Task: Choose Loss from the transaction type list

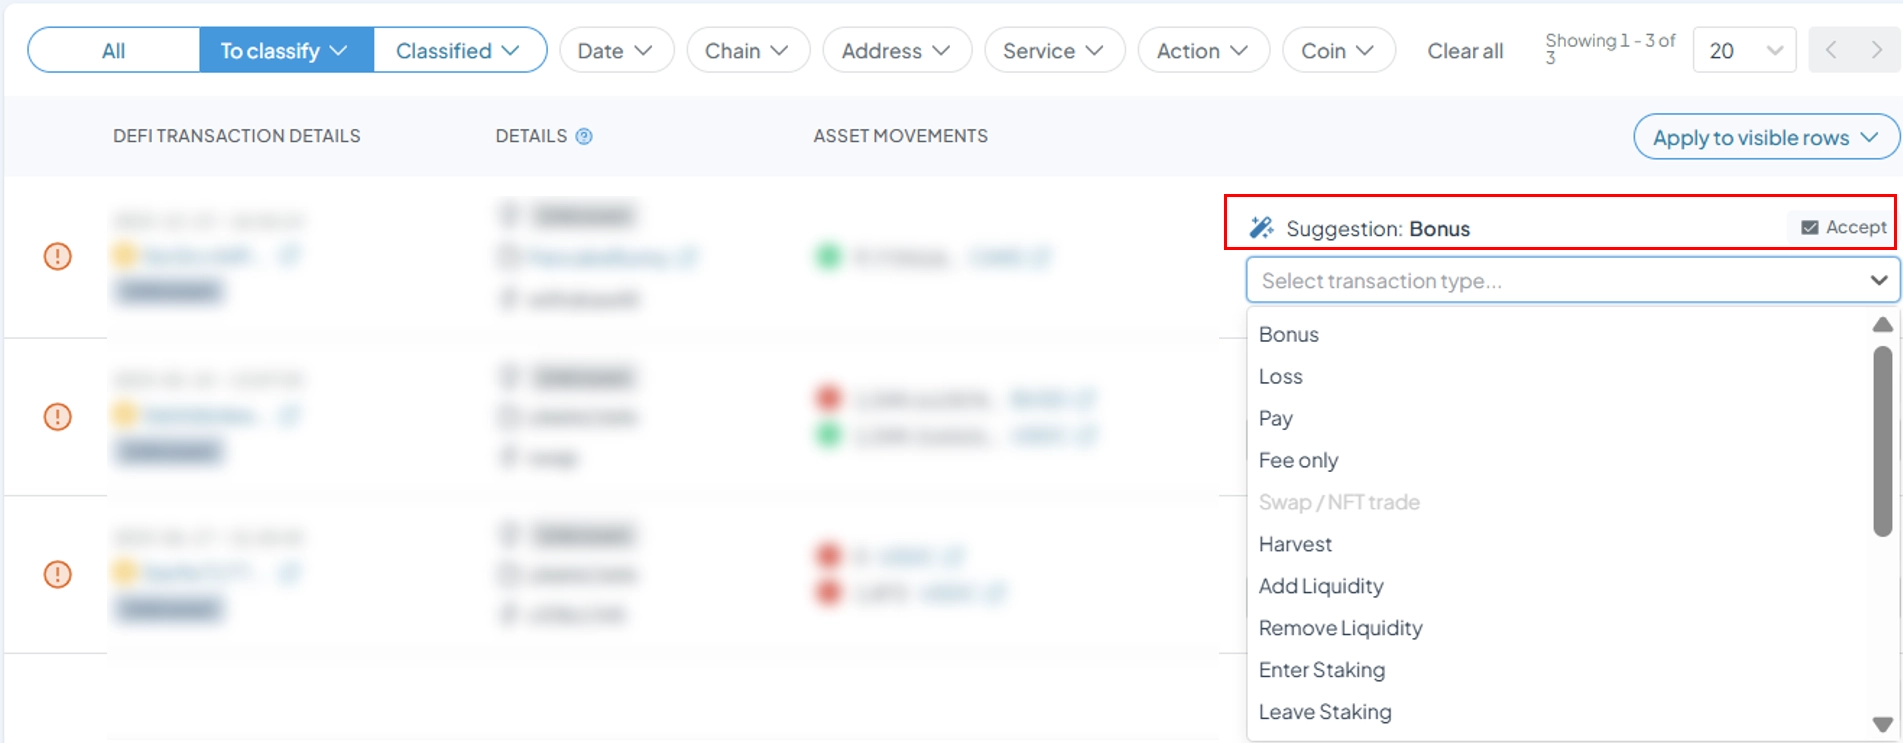Action: tap(1281, 376)
